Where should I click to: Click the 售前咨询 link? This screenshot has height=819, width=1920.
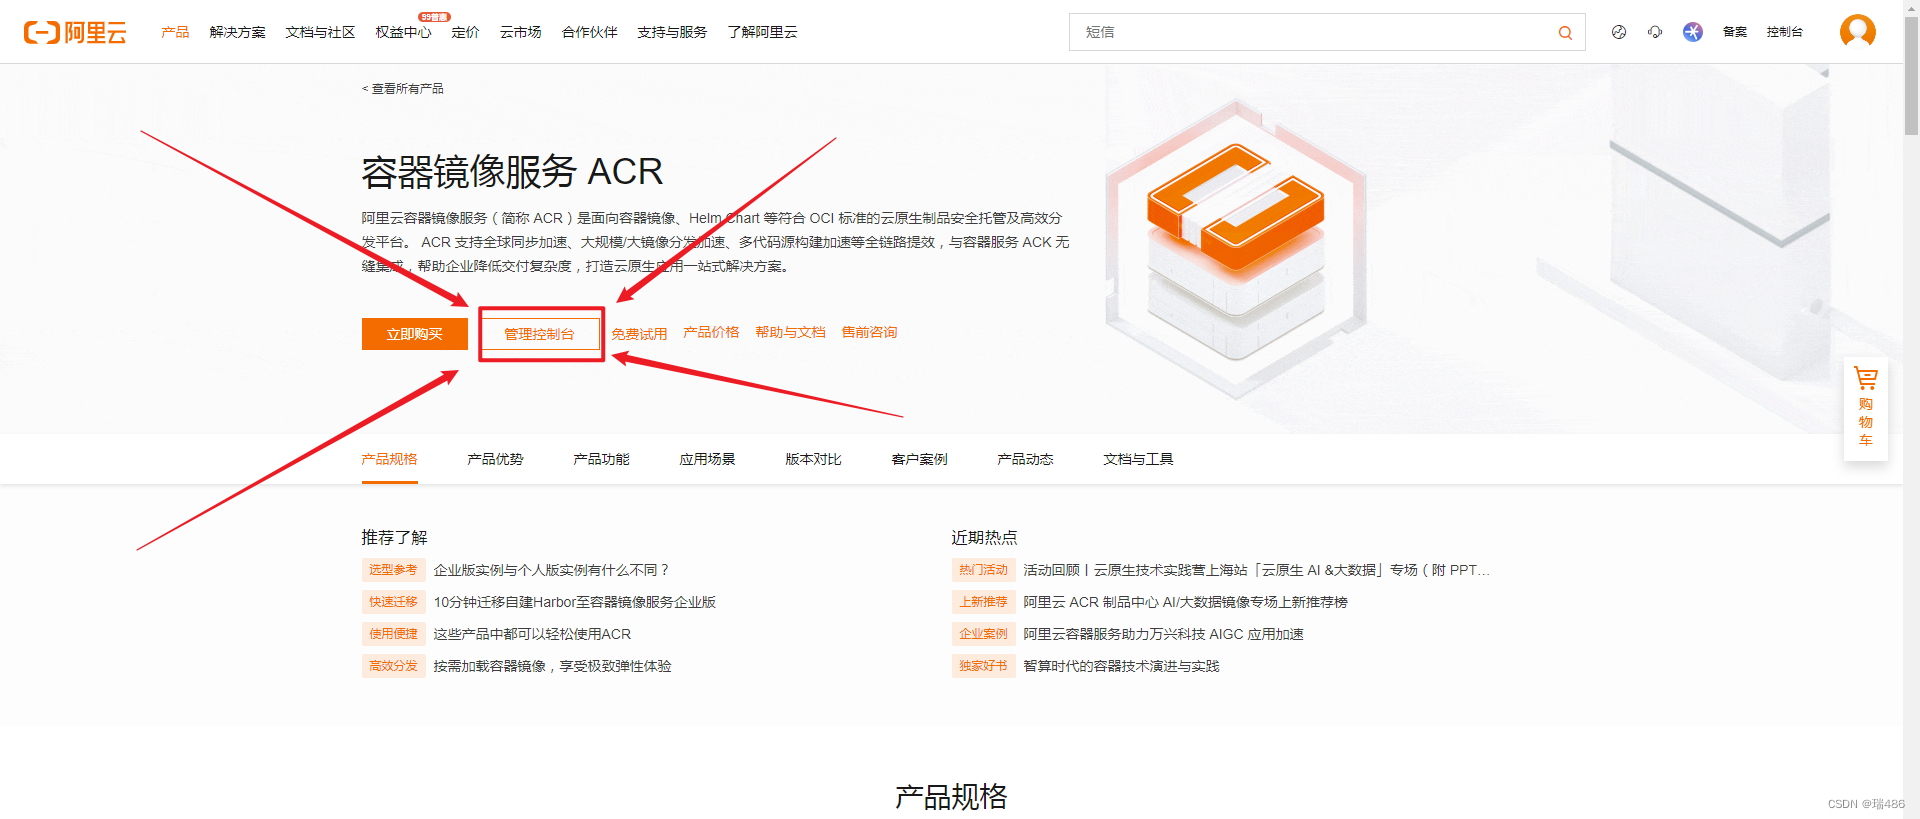(869, 332)
